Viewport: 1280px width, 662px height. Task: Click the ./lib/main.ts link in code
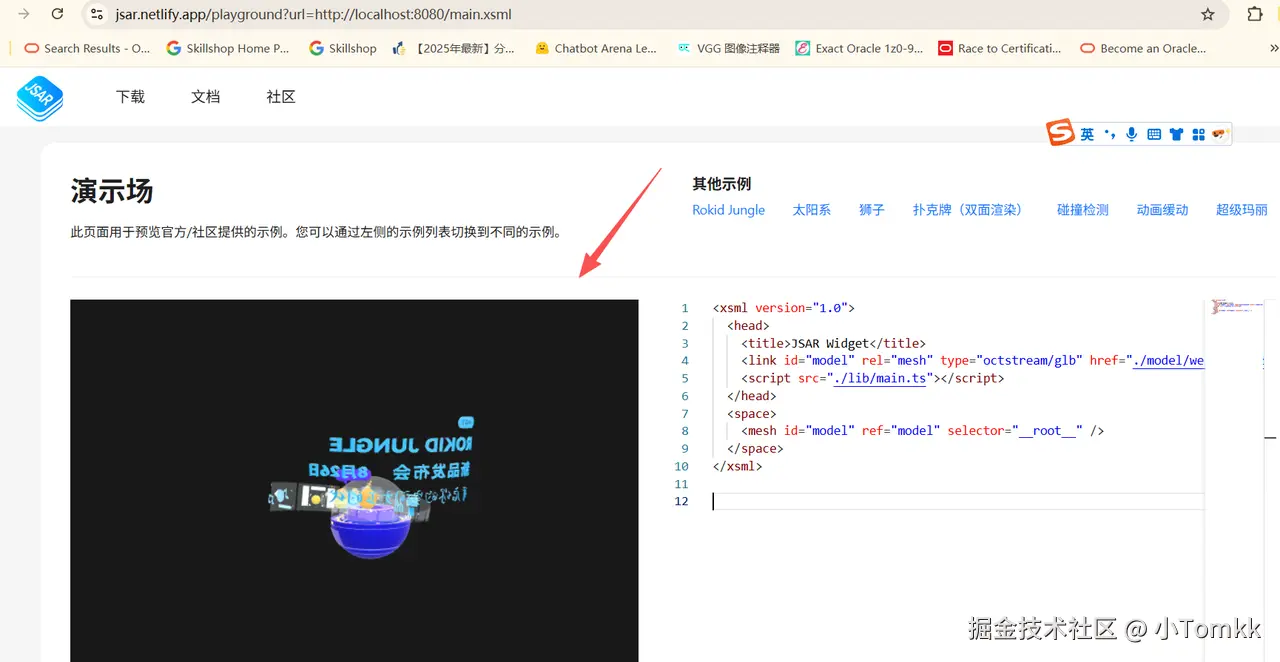pyautogui.click(x=880, y=378)
